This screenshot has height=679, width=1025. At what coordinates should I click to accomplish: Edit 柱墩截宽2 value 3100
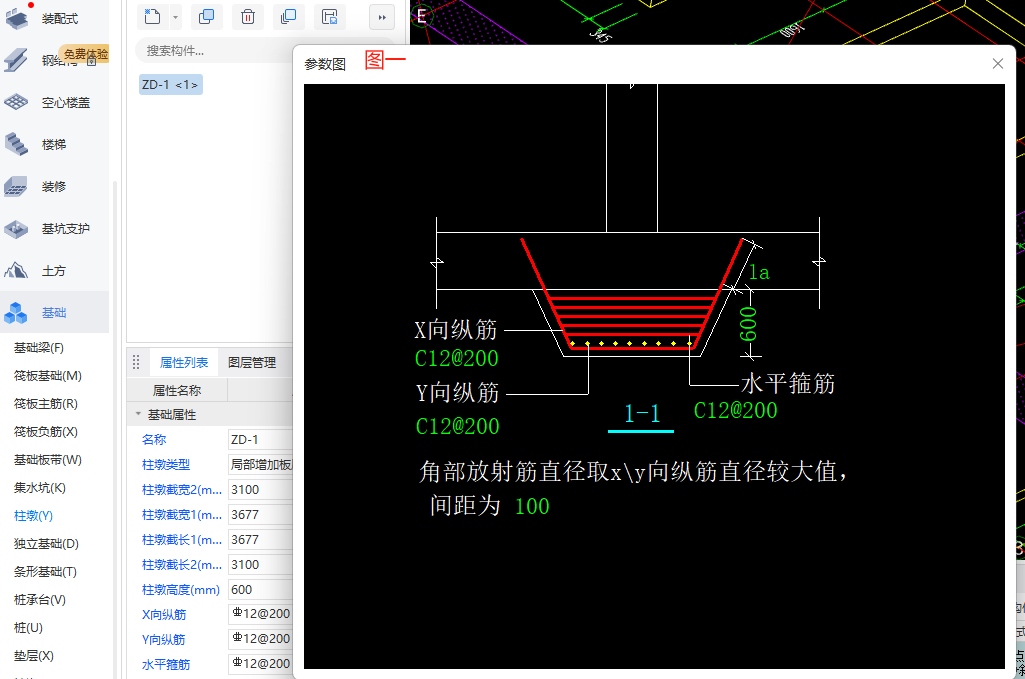click(261, 489)
